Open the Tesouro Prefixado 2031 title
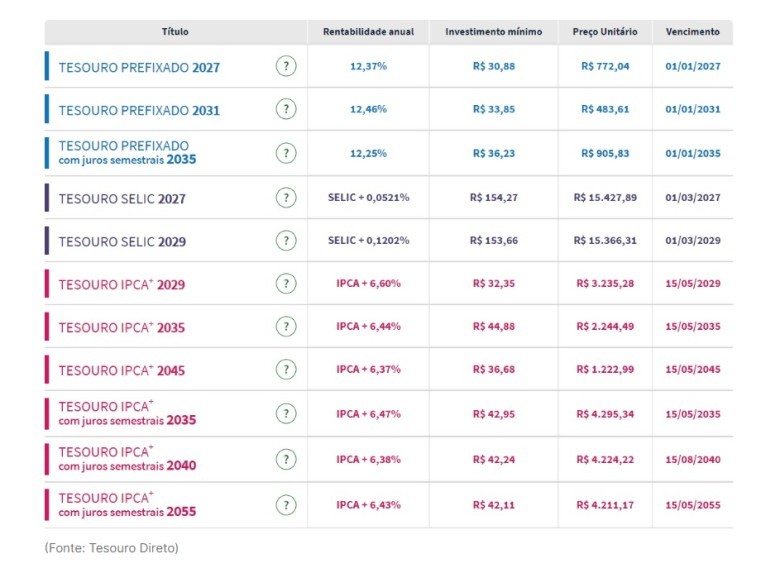The width and height of the screenshot is (780, 573). [x=139, y=110]
